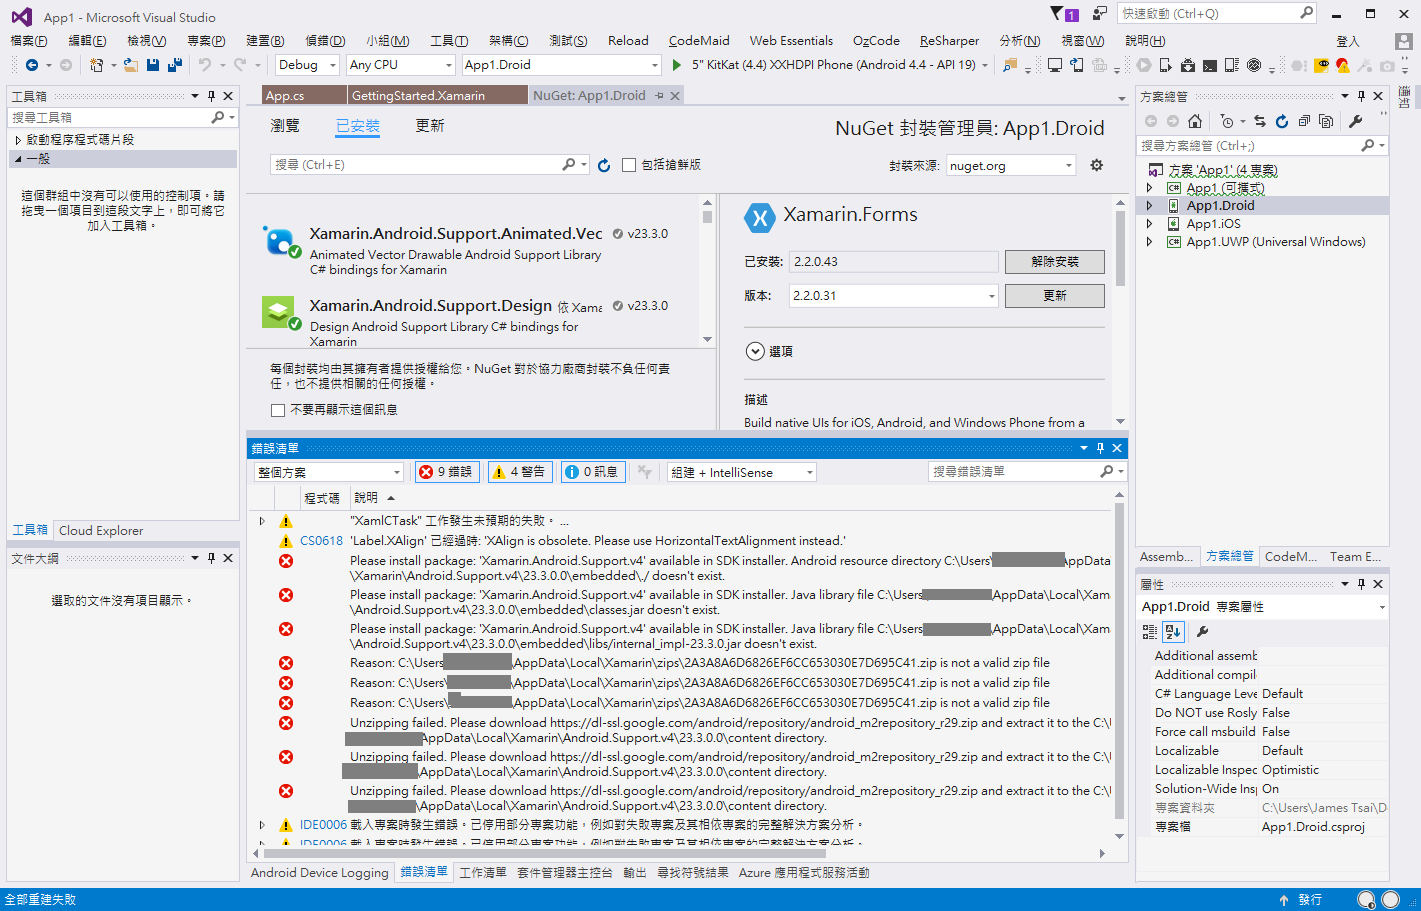Toggle the 9 錯誤 errors filter
The width and height of the screenshot is (1421, 911).
(x=445, y=472)
